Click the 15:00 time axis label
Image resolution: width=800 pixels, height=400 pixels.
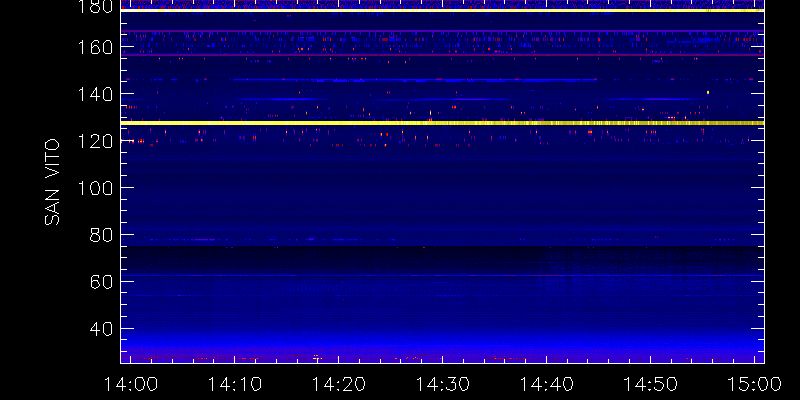point(755,384)
